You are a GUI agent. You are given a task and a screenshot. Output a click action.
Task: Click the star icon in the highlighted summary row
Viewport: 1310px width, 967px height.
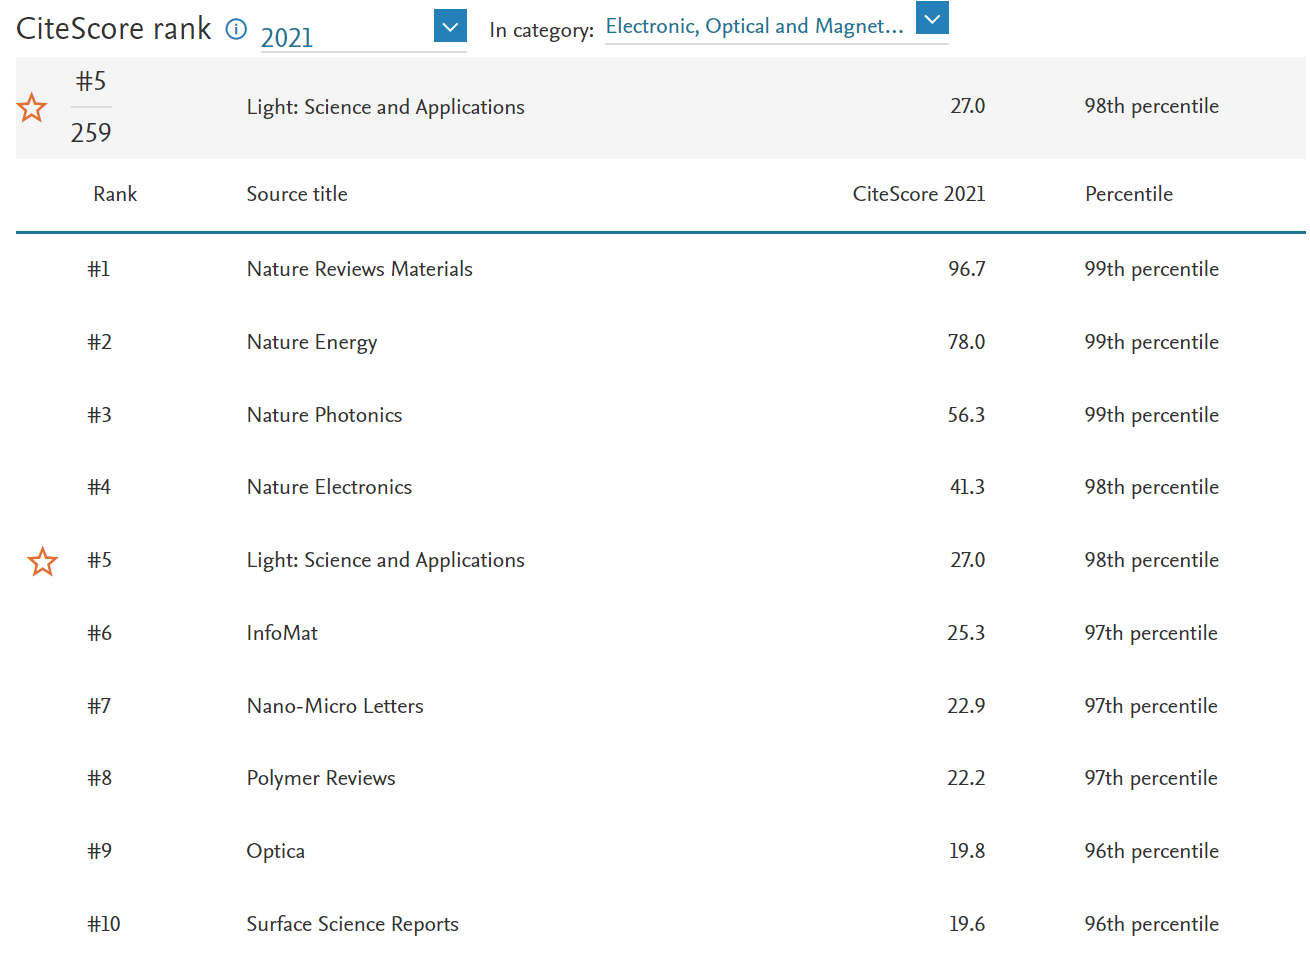coord(32,107)
